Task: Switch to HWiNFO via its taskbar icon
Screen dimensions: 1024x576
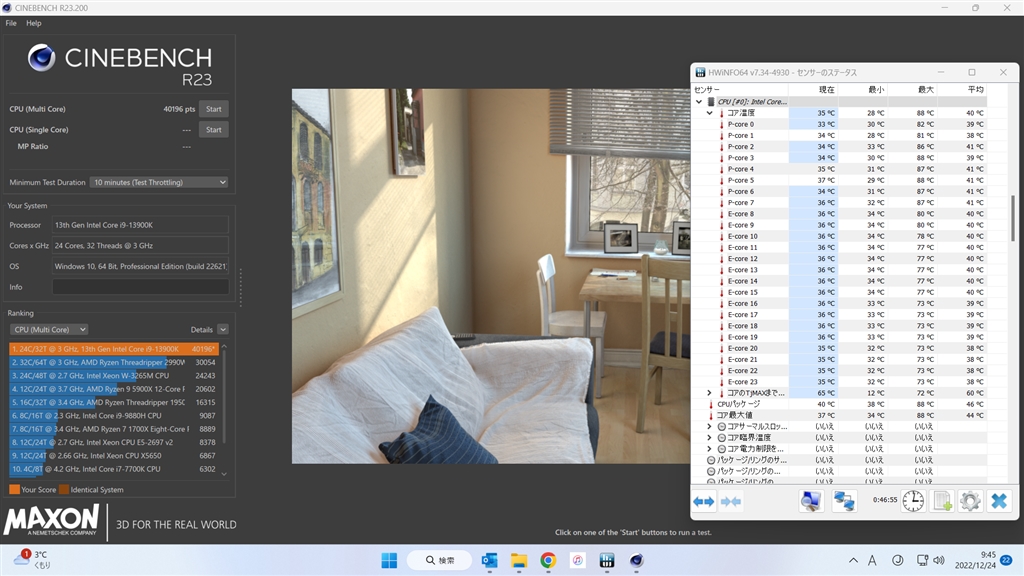Action: coord(607,560)
